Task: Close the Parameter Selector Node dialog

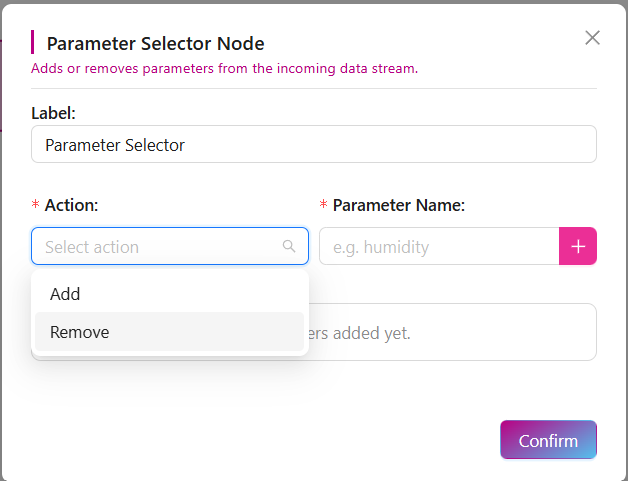Action: (x=592, y=38)
